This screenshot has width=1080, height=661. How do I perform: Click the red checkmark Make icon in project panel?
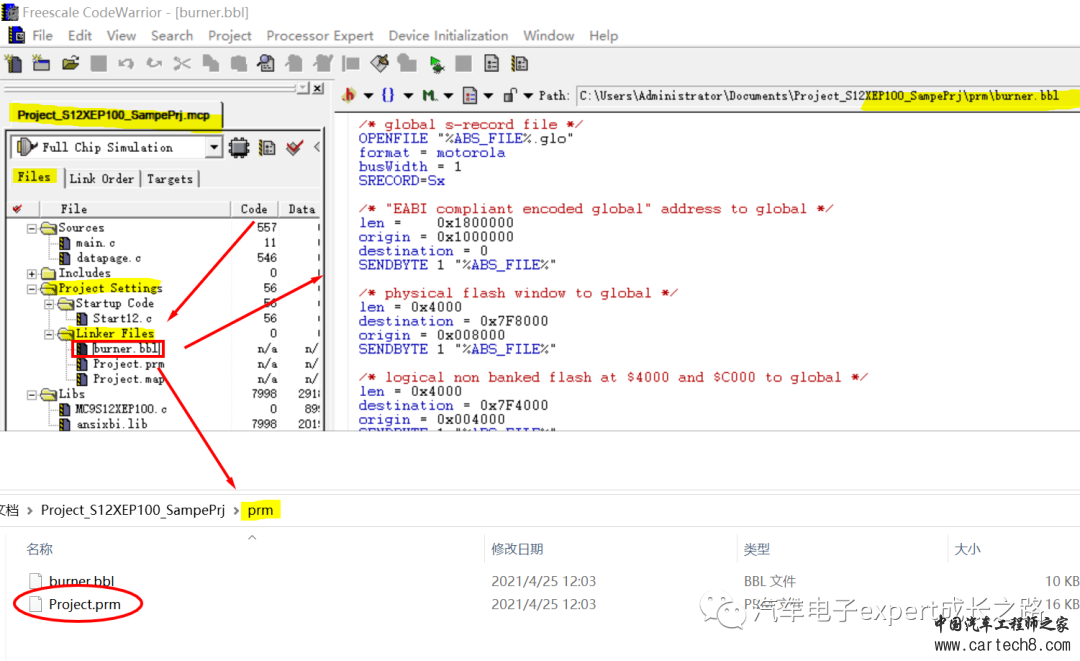point(295,147)
